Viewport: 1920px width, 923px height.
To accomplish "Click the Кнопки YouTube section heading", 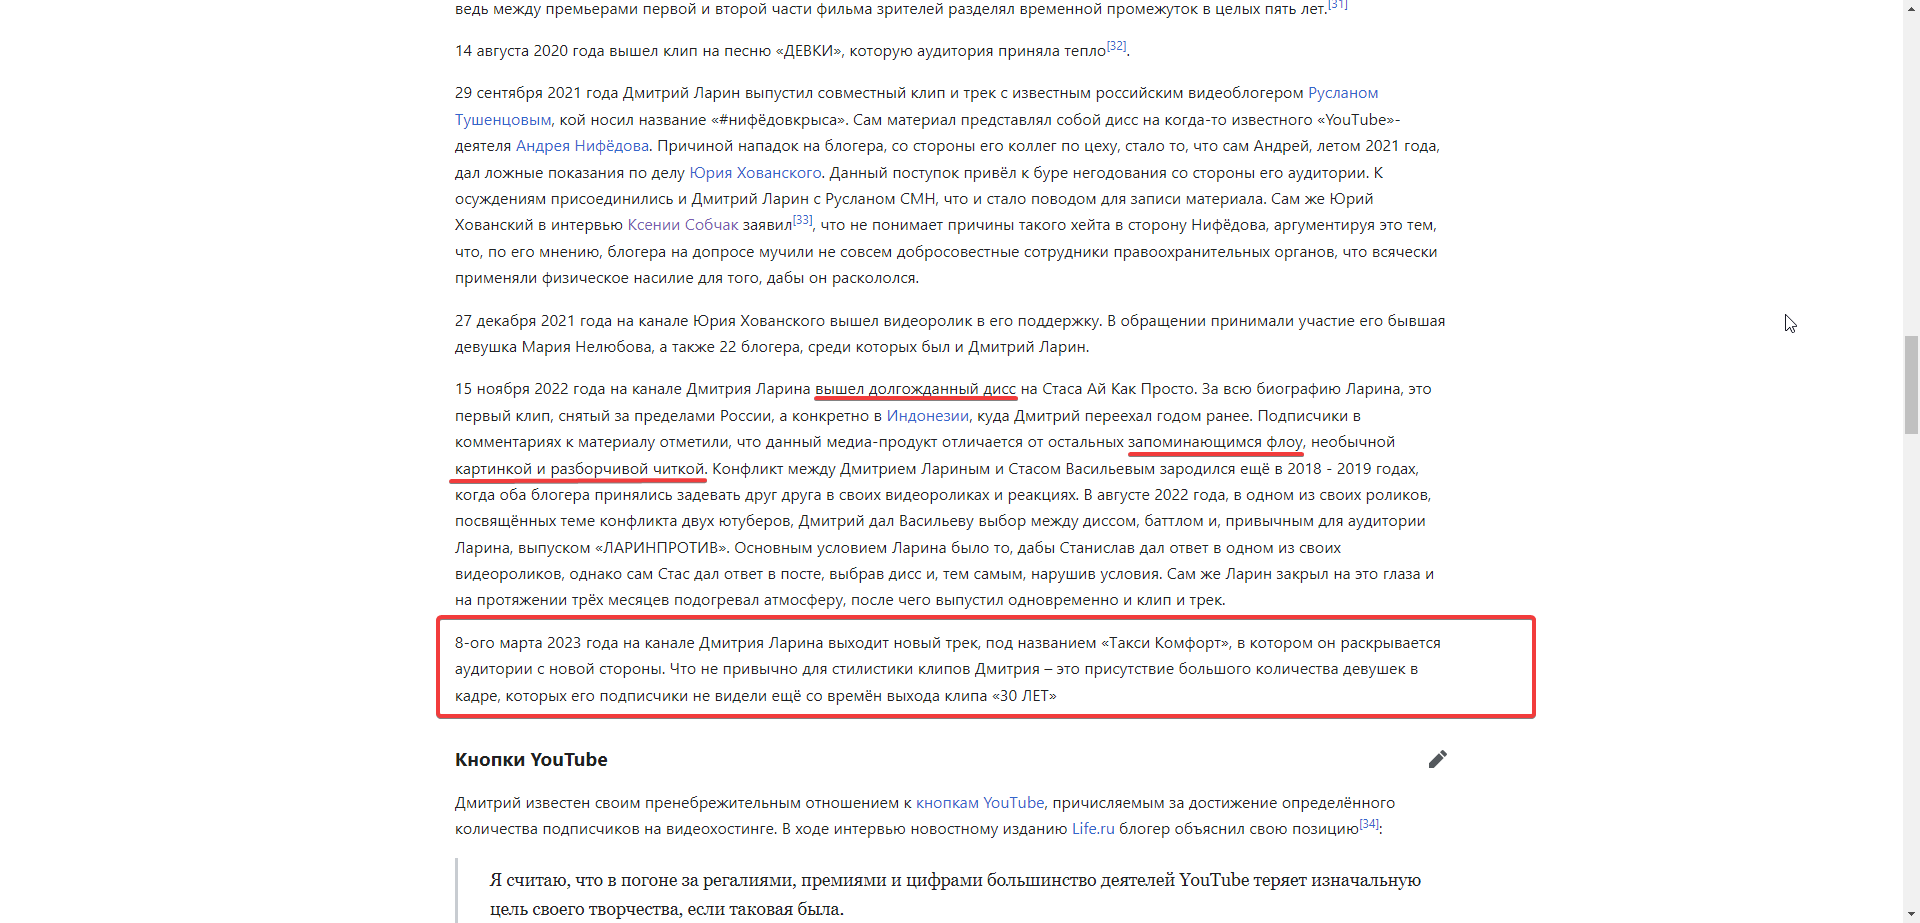I will click(x=531, y=760).
